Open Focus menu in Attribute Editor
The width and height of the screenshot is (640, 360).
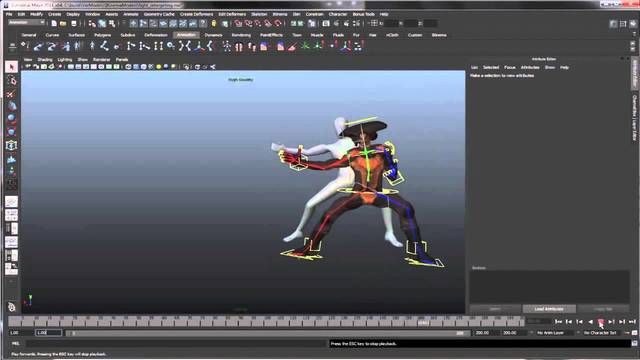(x=509, y=67)
